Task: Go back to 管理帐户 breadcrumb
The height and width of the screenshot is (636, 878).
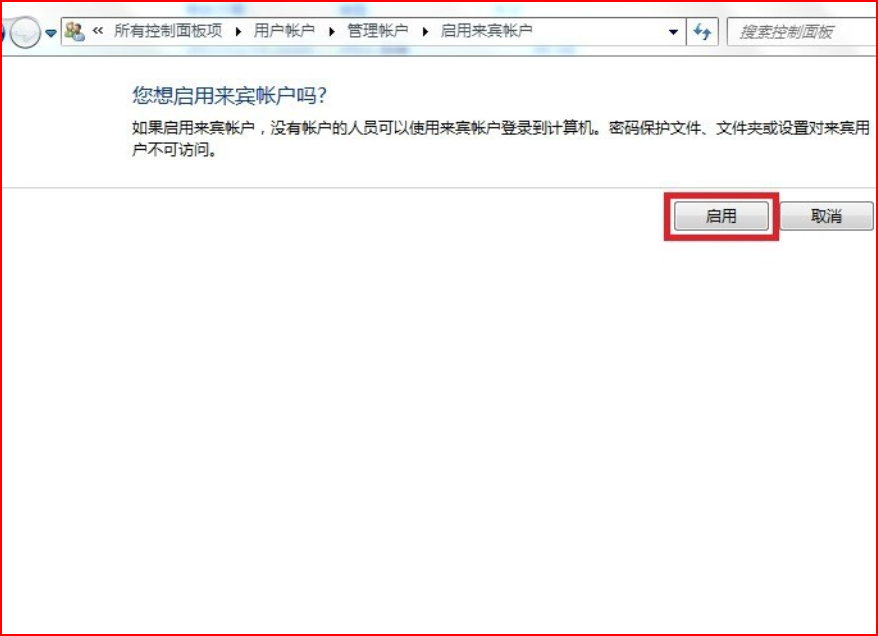Action: [377, 31]
